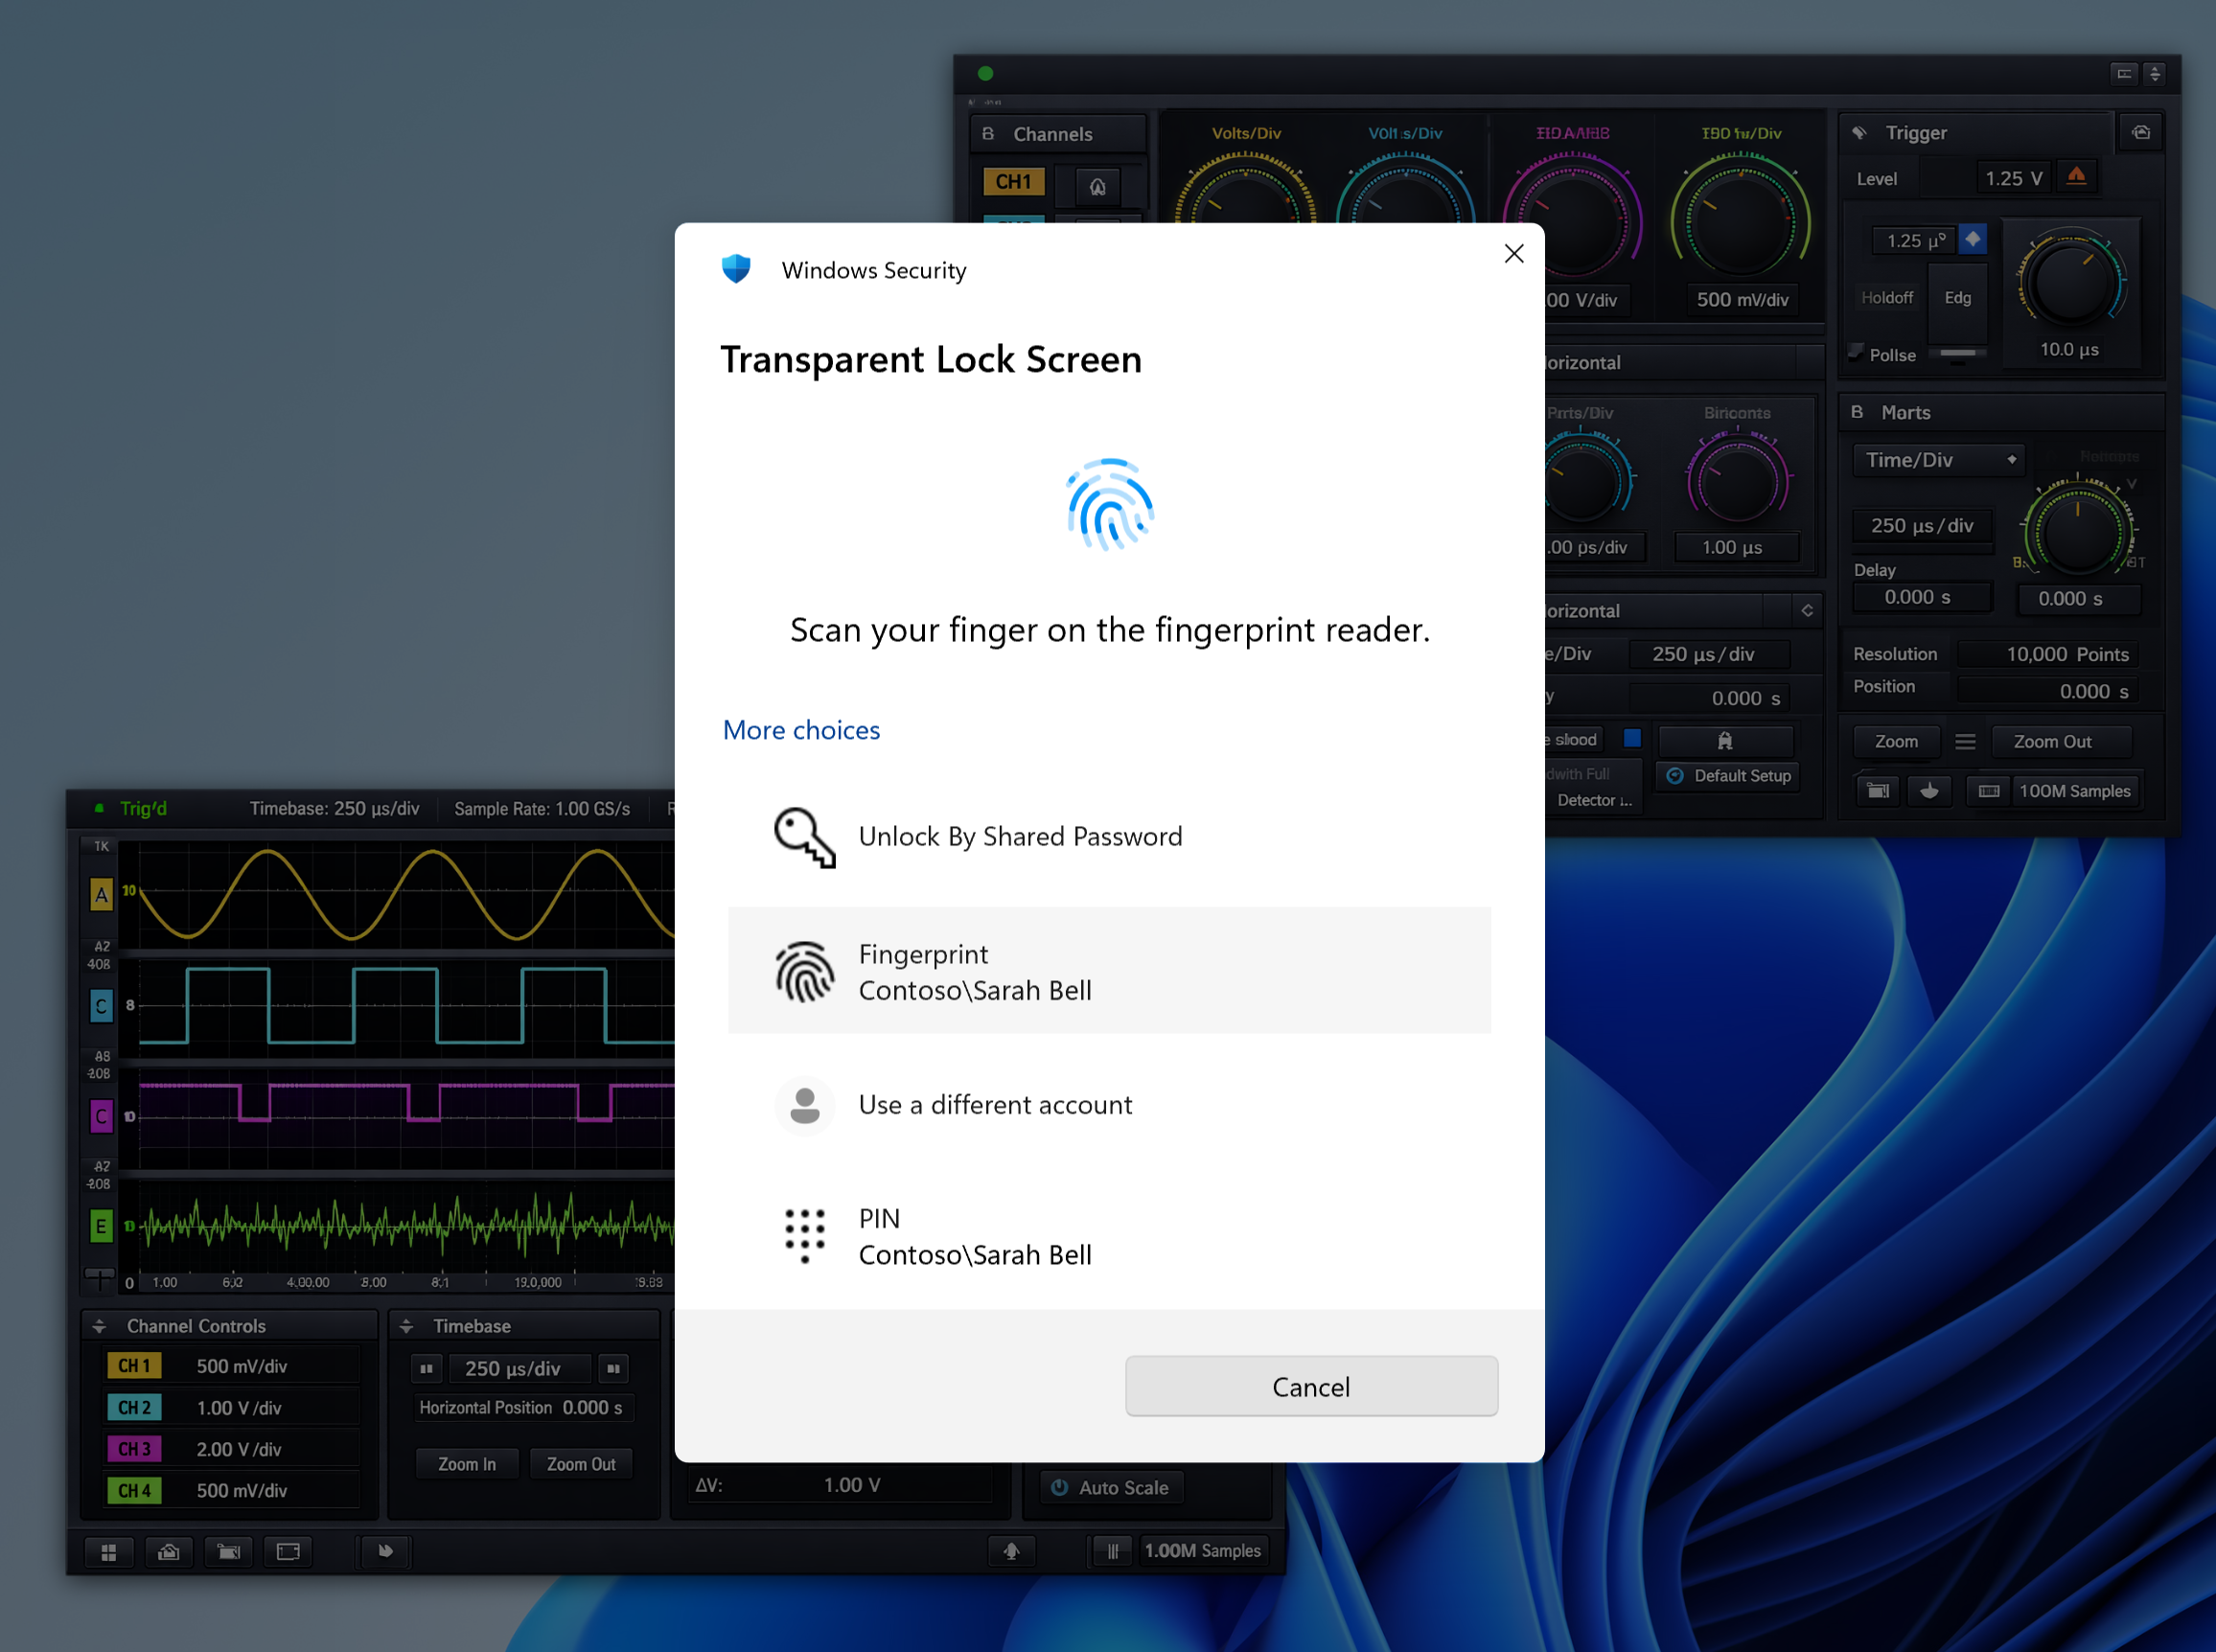Toggle the blue square checkbox near slood

pos(1632,738)
